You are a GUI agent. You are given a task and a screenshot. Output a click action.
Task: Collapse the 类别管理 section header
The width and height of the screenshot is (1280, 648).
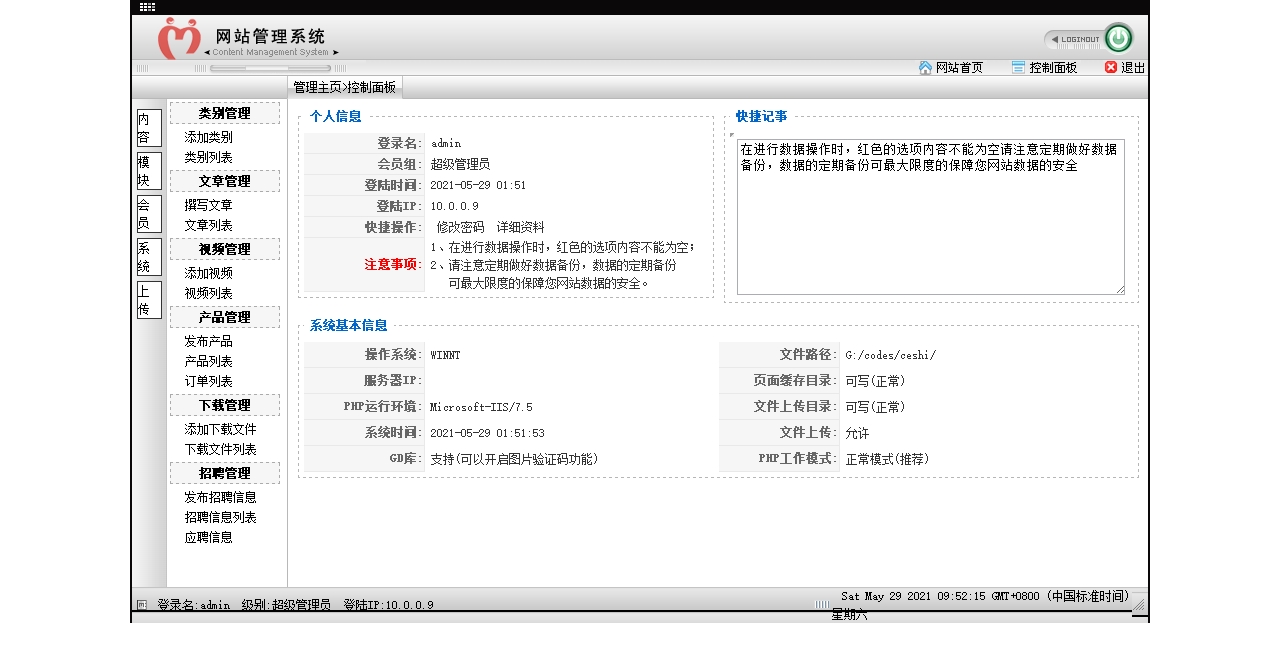(x=225, y=113)
